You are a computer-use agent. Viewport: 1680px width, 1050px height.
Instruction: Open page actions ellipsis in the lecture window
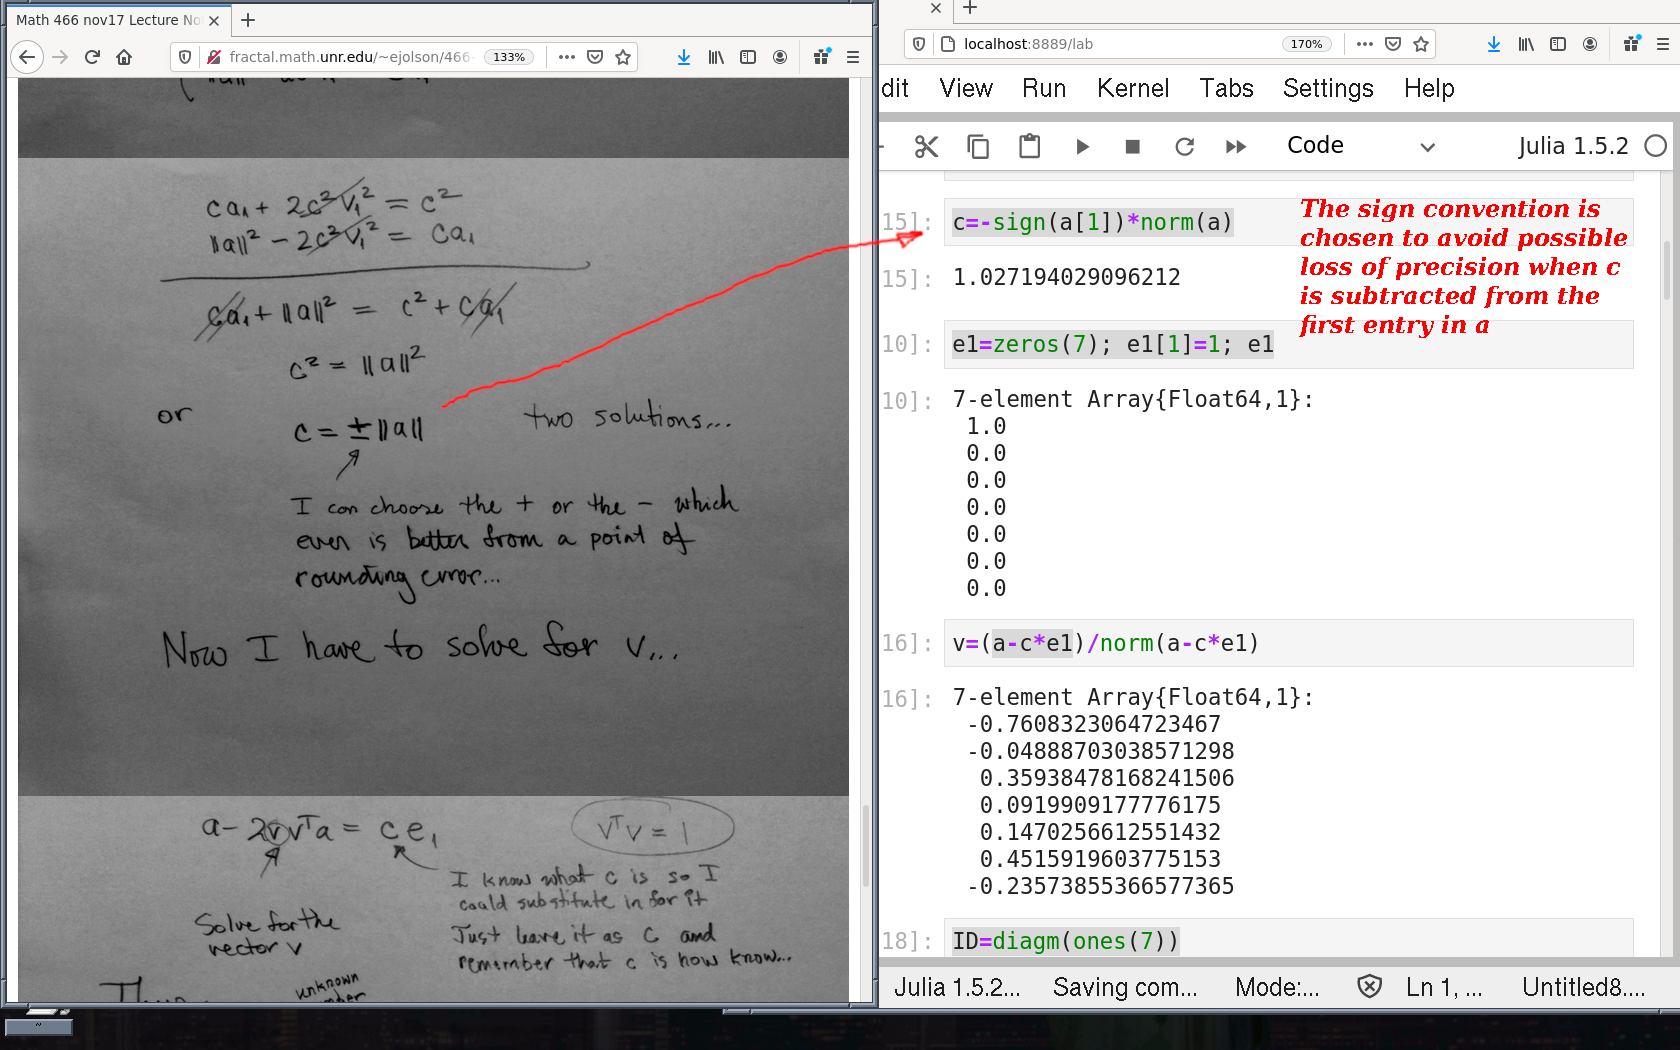tap(567, 57)
